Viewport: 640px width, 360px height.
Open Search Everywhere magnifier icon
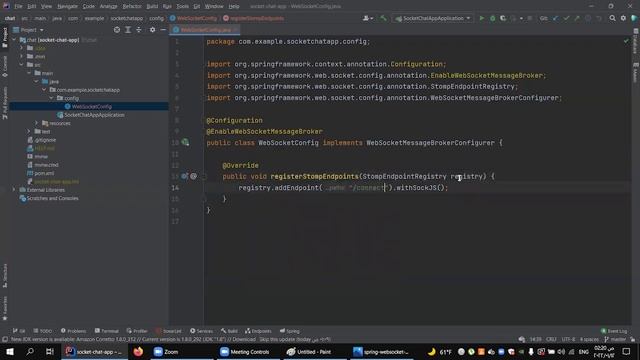click(612, 18)
